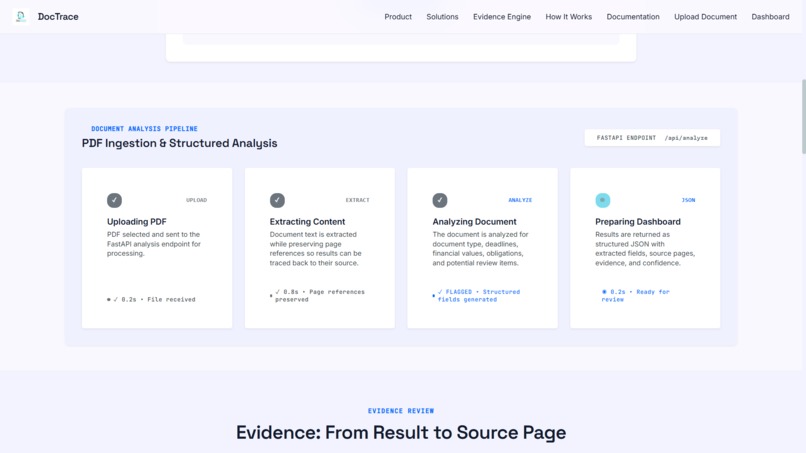Click the Uploading PDF checkmark icon
Screen dimensions: 806x453
114,200
